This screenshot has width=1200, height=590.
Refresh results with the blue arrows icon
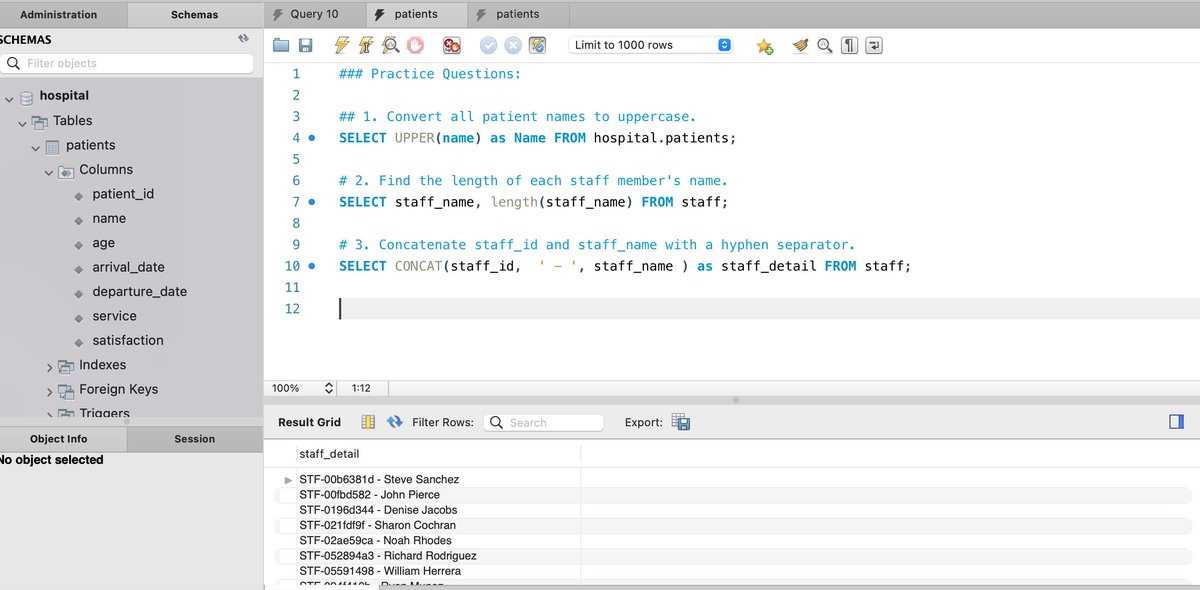coord(394,422)
